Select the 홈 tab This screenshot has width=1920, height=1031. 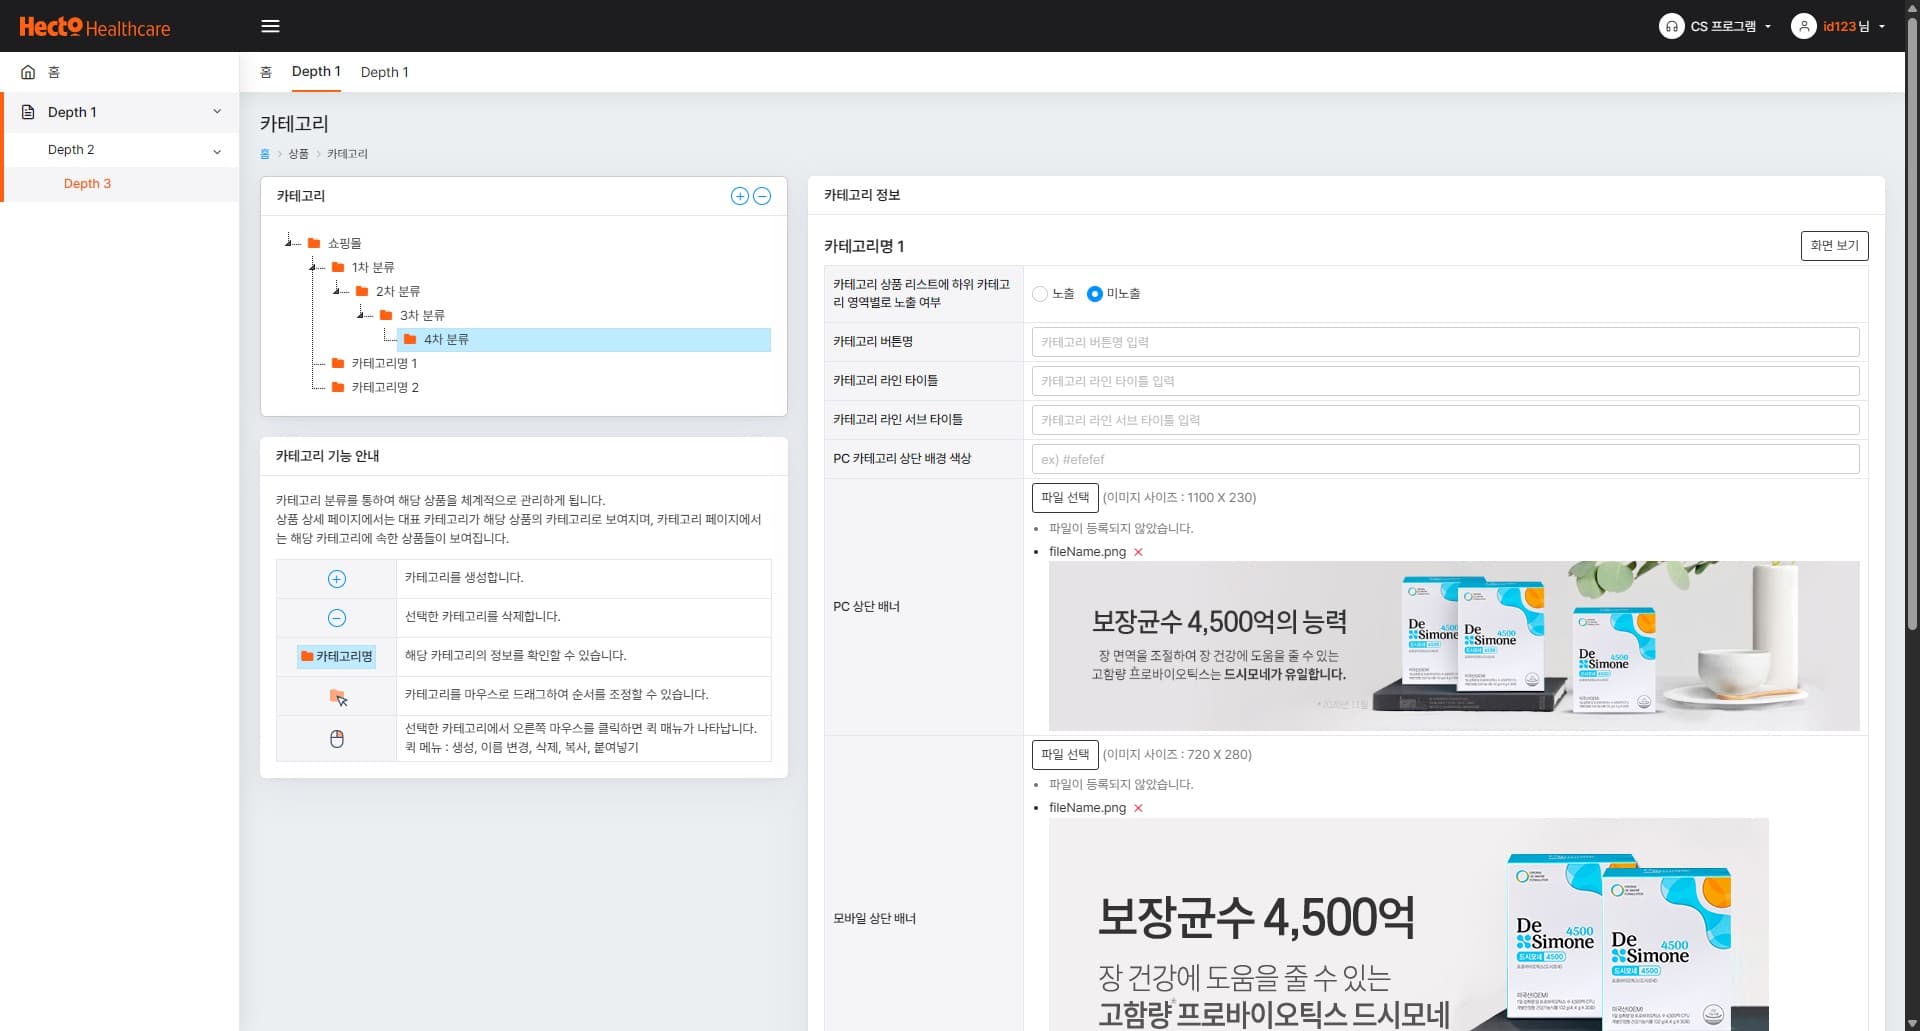(266, 72)
